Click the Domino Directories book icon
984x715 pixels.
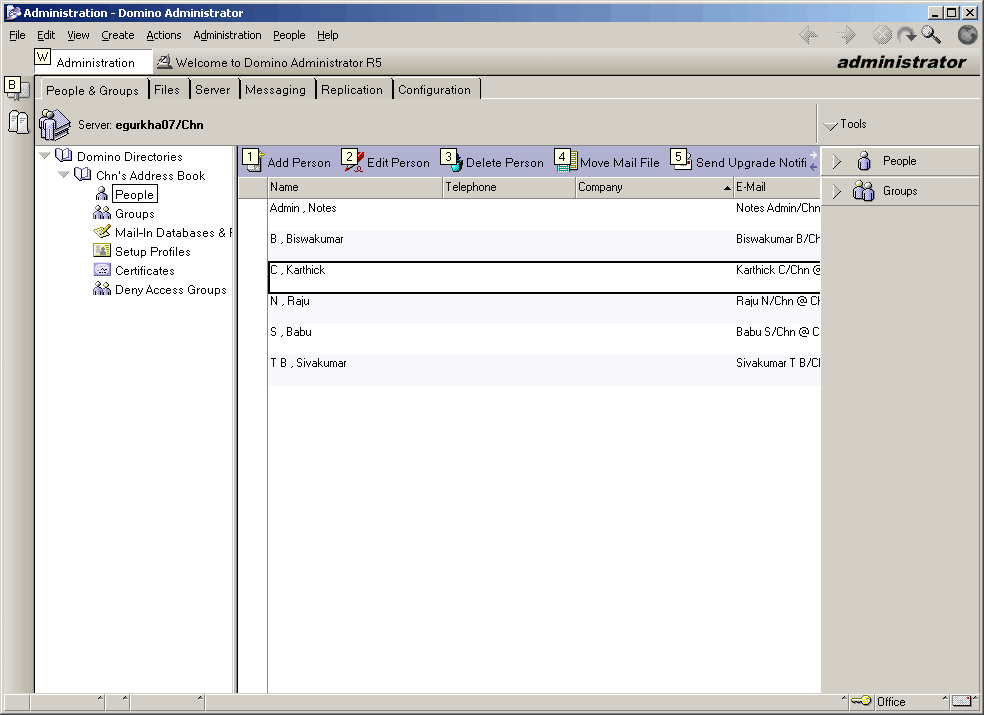click(x=63, y=156)
